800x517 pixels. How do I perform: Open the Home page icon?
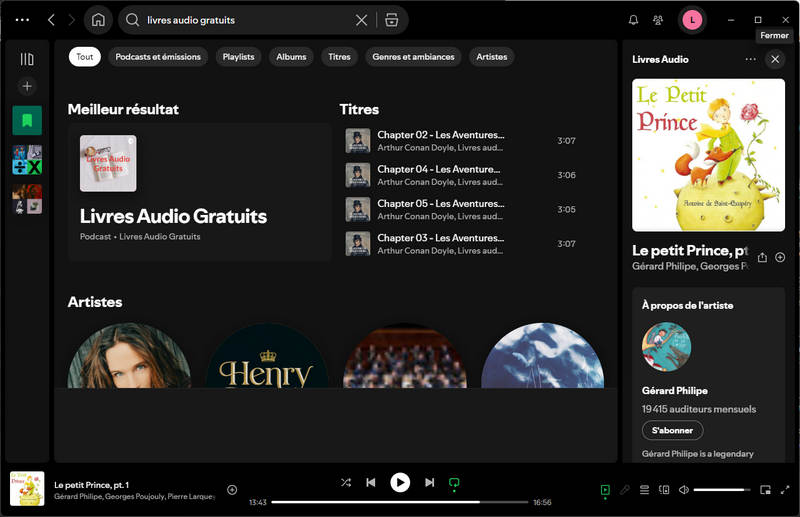[x=98, y=20]
